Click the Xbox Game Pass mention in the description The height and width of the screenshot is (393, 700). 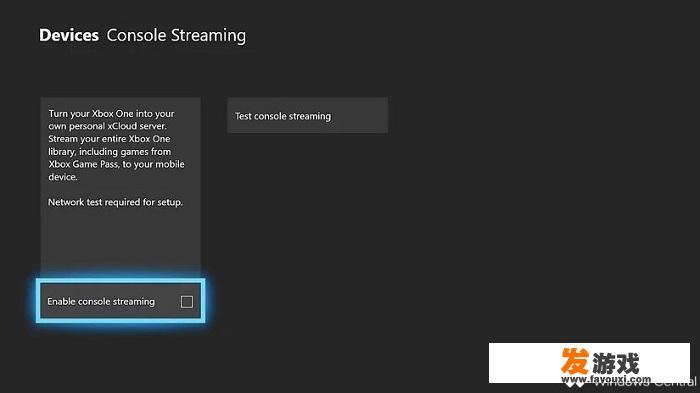click(x=83, y=164)
